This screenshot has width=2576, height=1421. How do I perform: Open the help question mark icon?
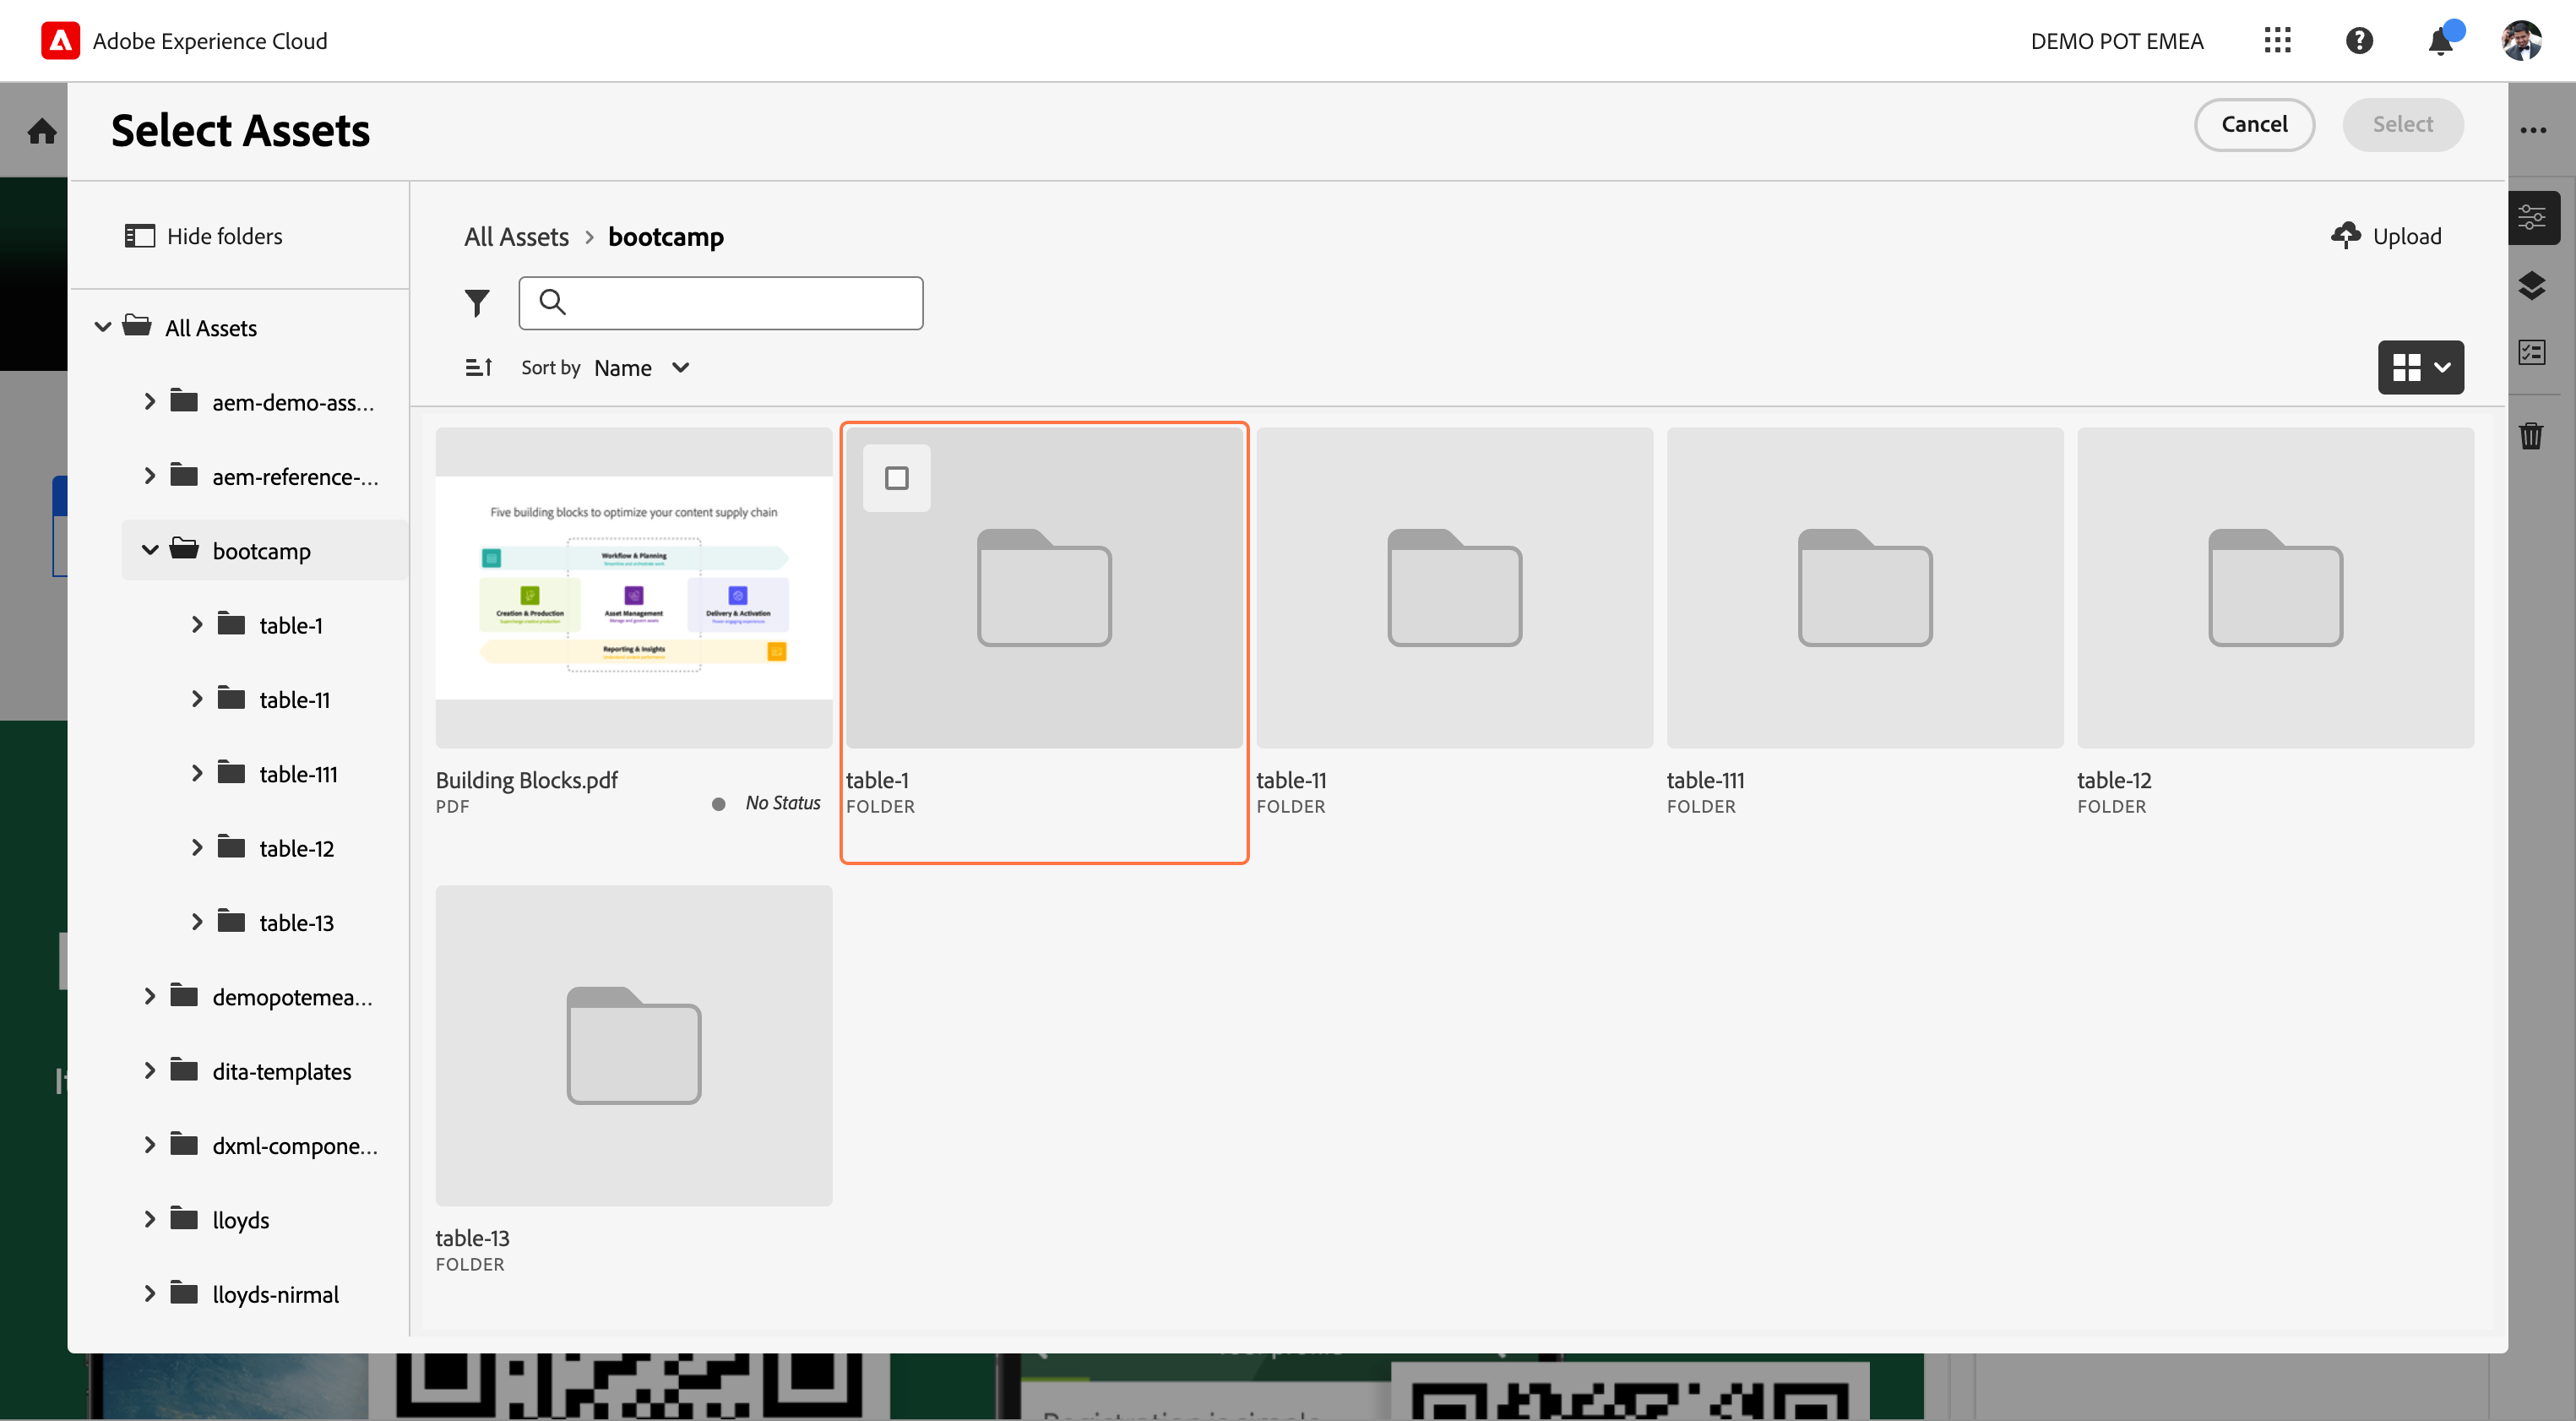pos(2359,40)
